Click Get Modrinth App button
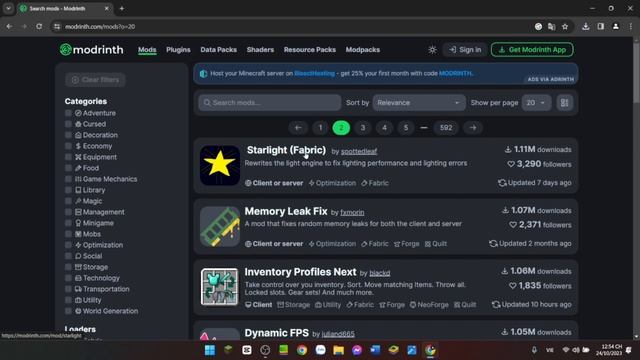 click(532, 50)
